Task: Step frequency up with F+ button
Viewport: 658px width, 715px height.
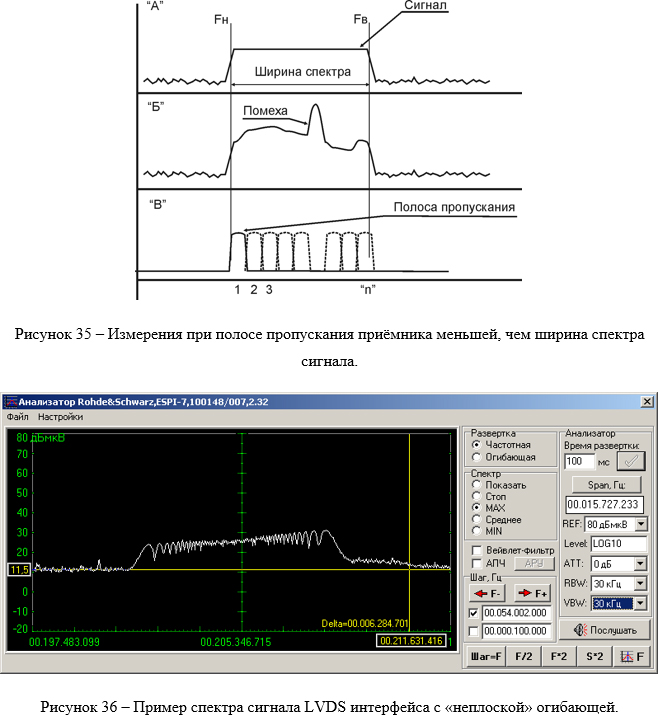Action: pos(532,593)
